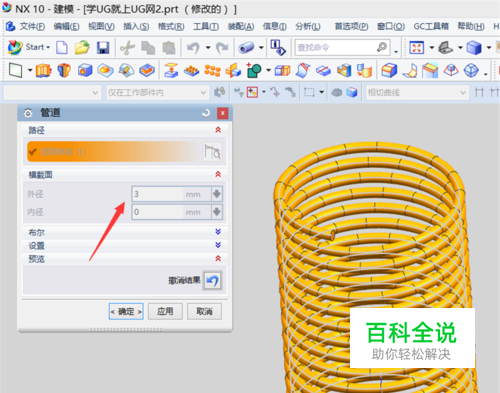Click the shaded cube rendering style icon

pos(474,48)
